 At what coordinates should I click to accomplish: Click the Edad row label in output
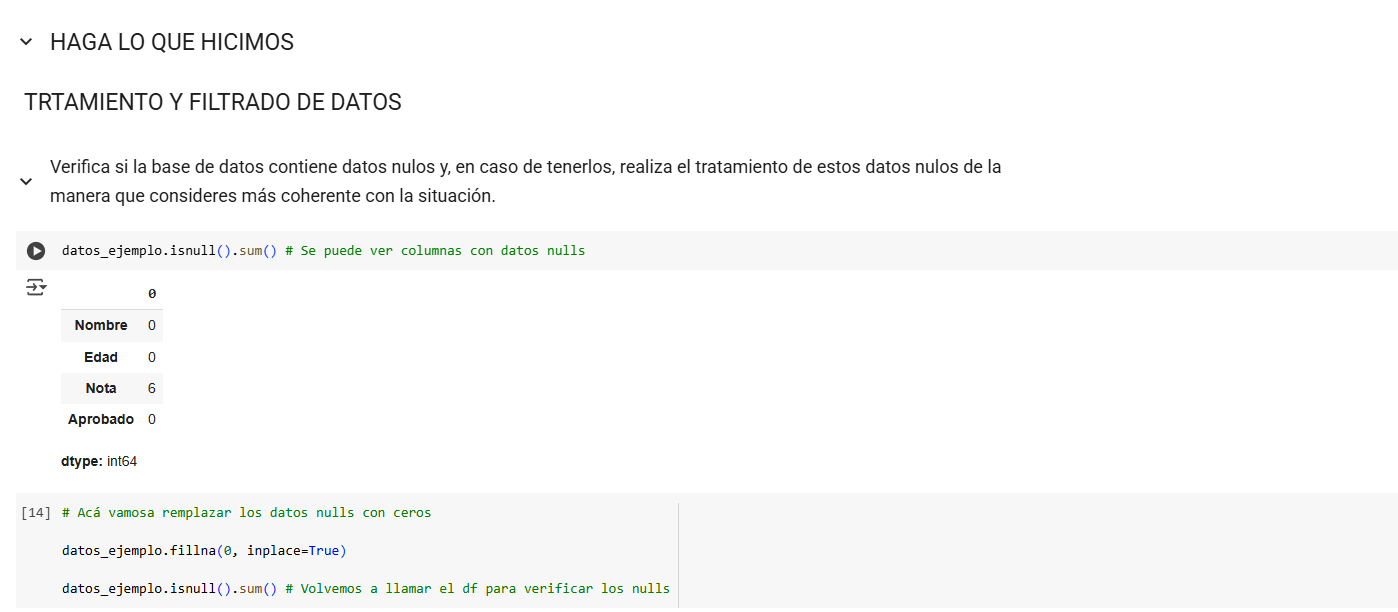(x=101, y=357)
